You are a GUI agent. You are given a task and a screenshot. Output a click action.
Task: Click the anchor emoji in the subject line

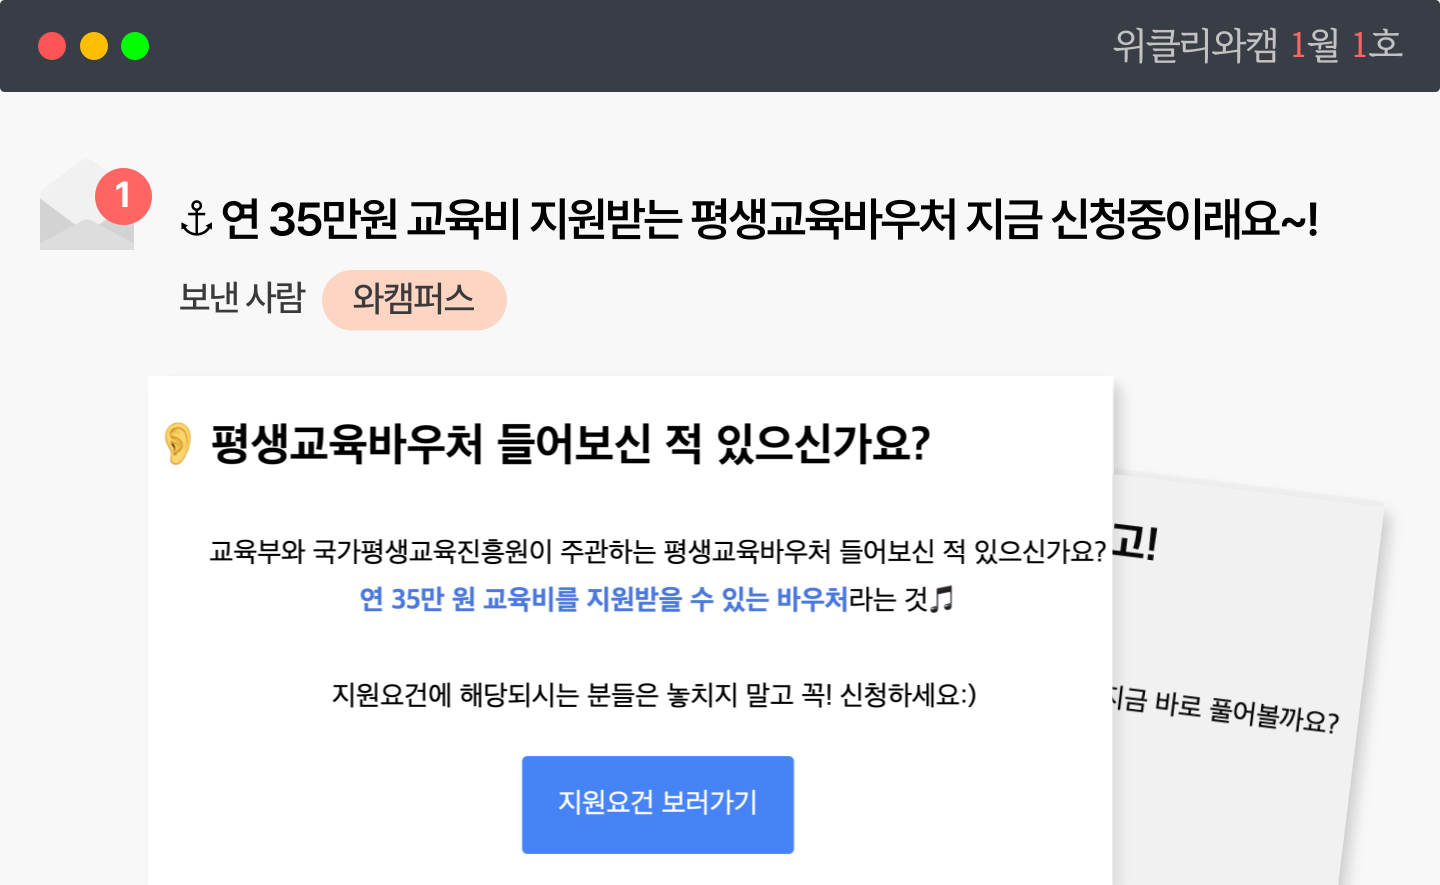point(196,219)
